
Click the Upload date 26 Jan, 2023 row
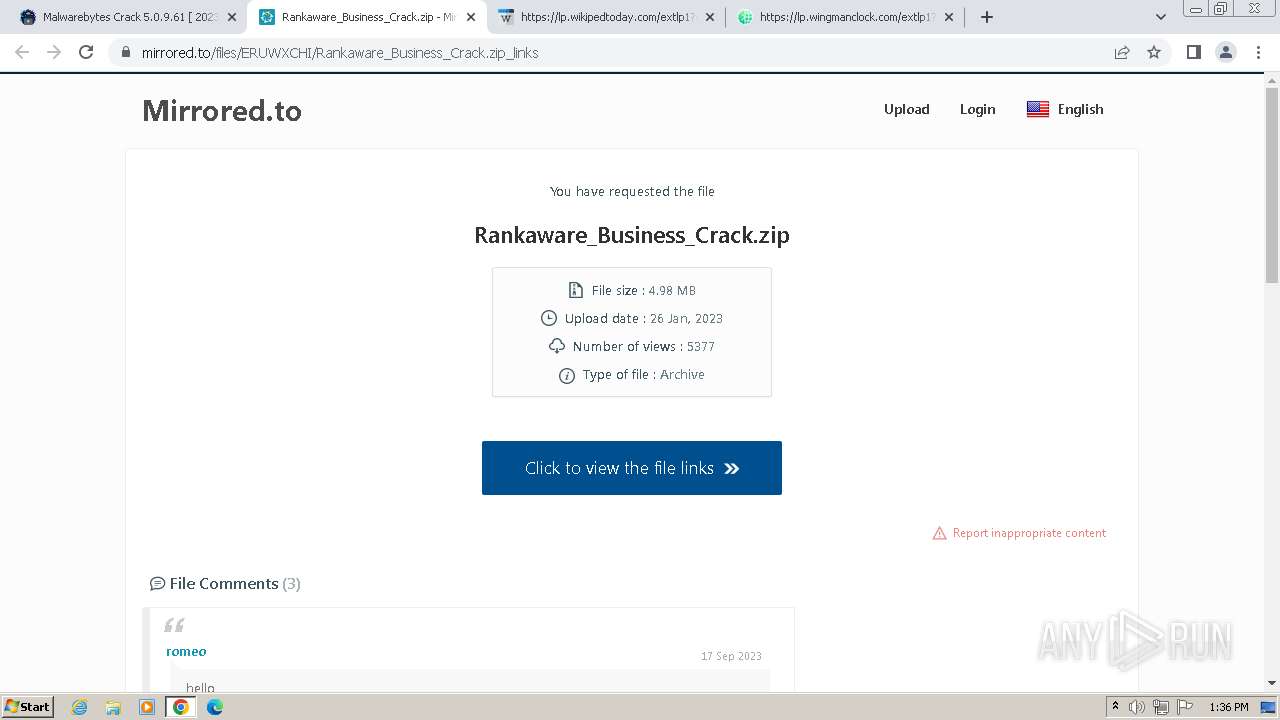(x=632, y=318)
